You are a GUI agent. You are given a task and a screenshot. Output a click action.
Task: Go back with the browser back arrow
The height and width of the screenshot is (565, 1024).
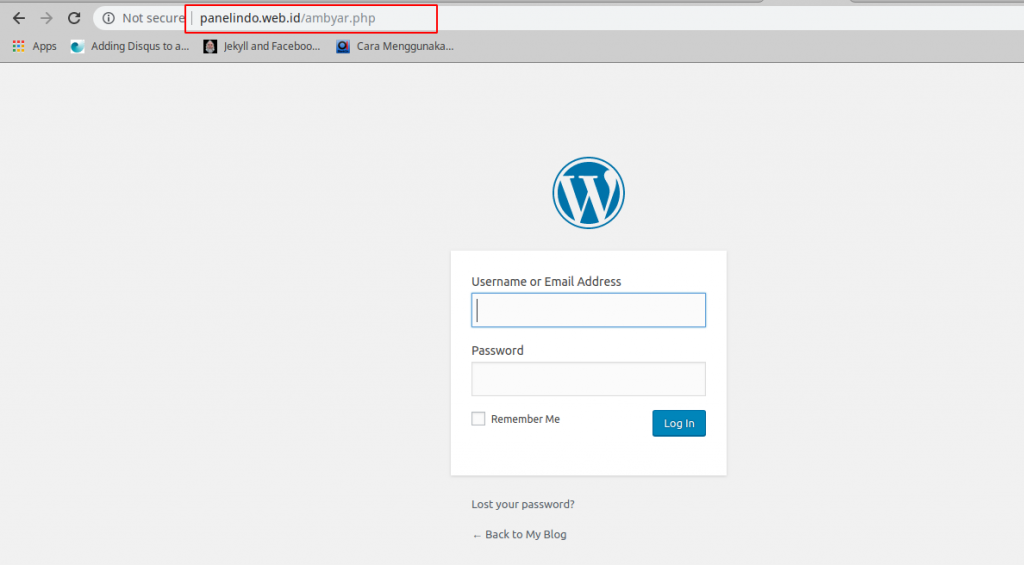click(19, 18)
